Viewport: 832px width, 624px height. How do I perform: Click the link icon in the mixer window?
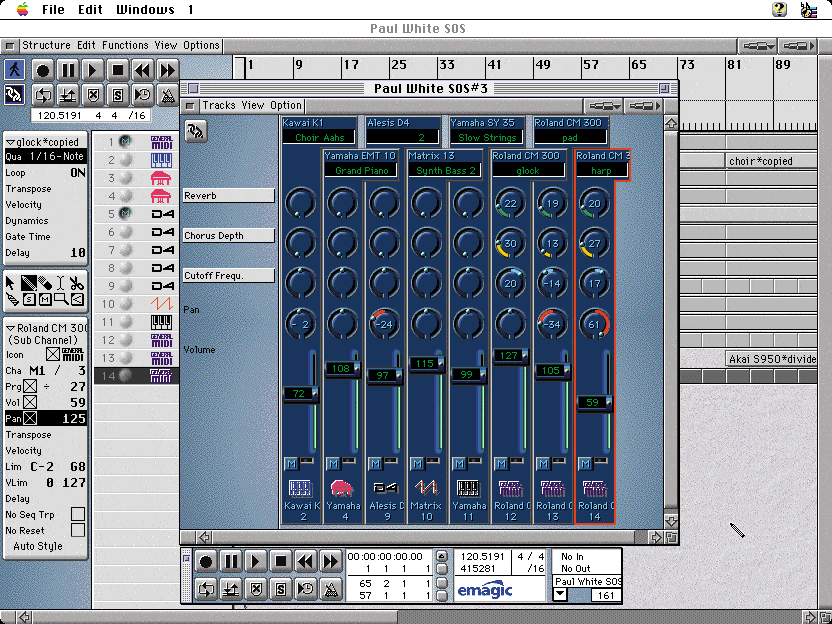click(x=196, y=131)
